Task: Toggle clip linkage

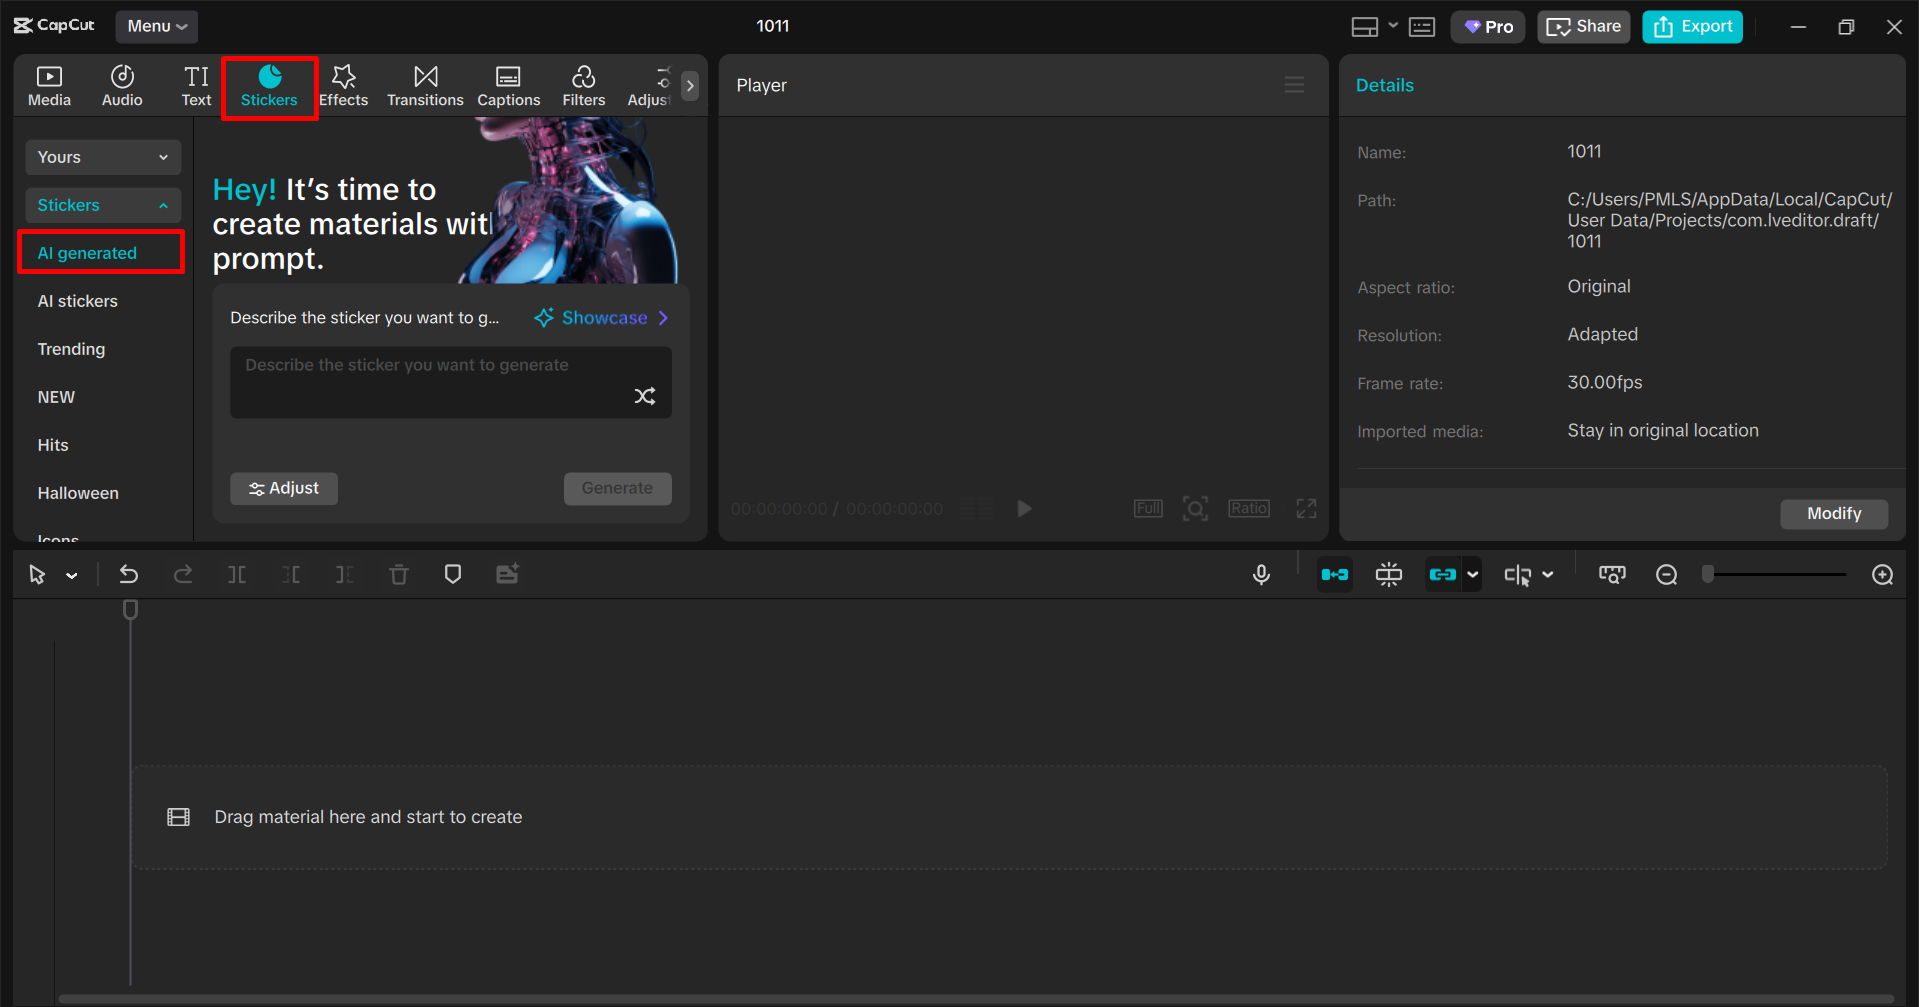Action: 1443,575
